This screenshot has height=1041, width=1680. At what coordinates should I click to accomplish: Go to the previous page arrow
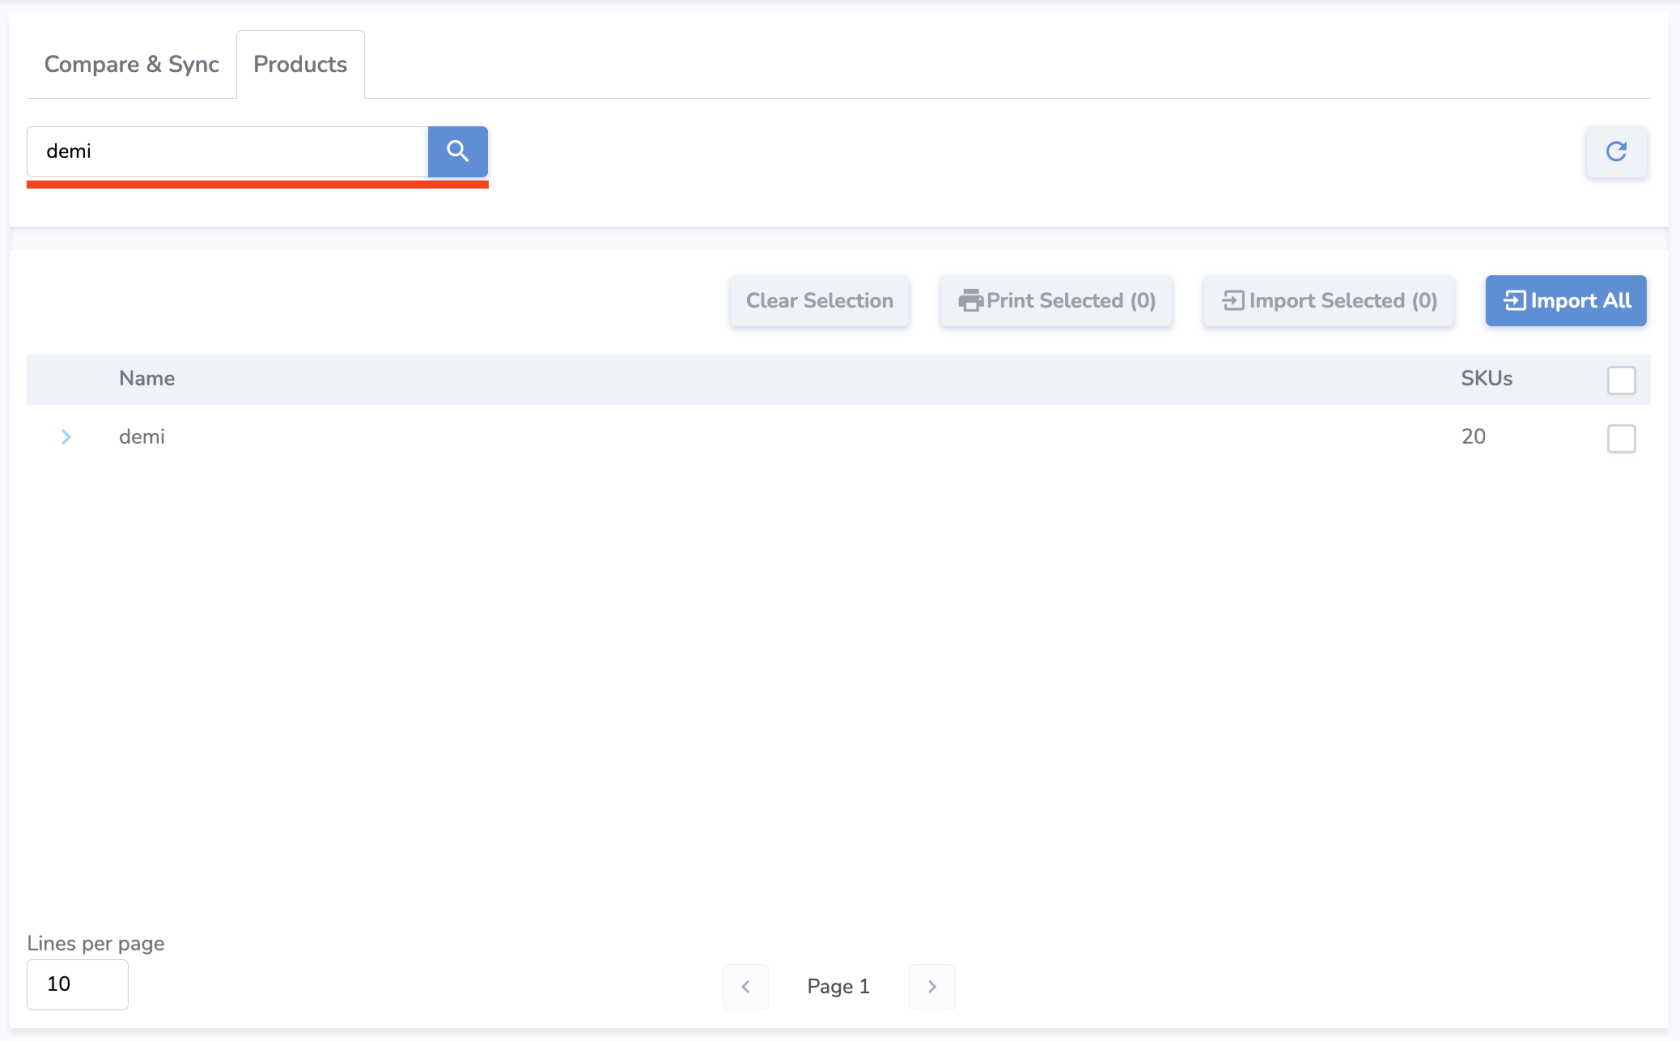[x=745, y=987]
